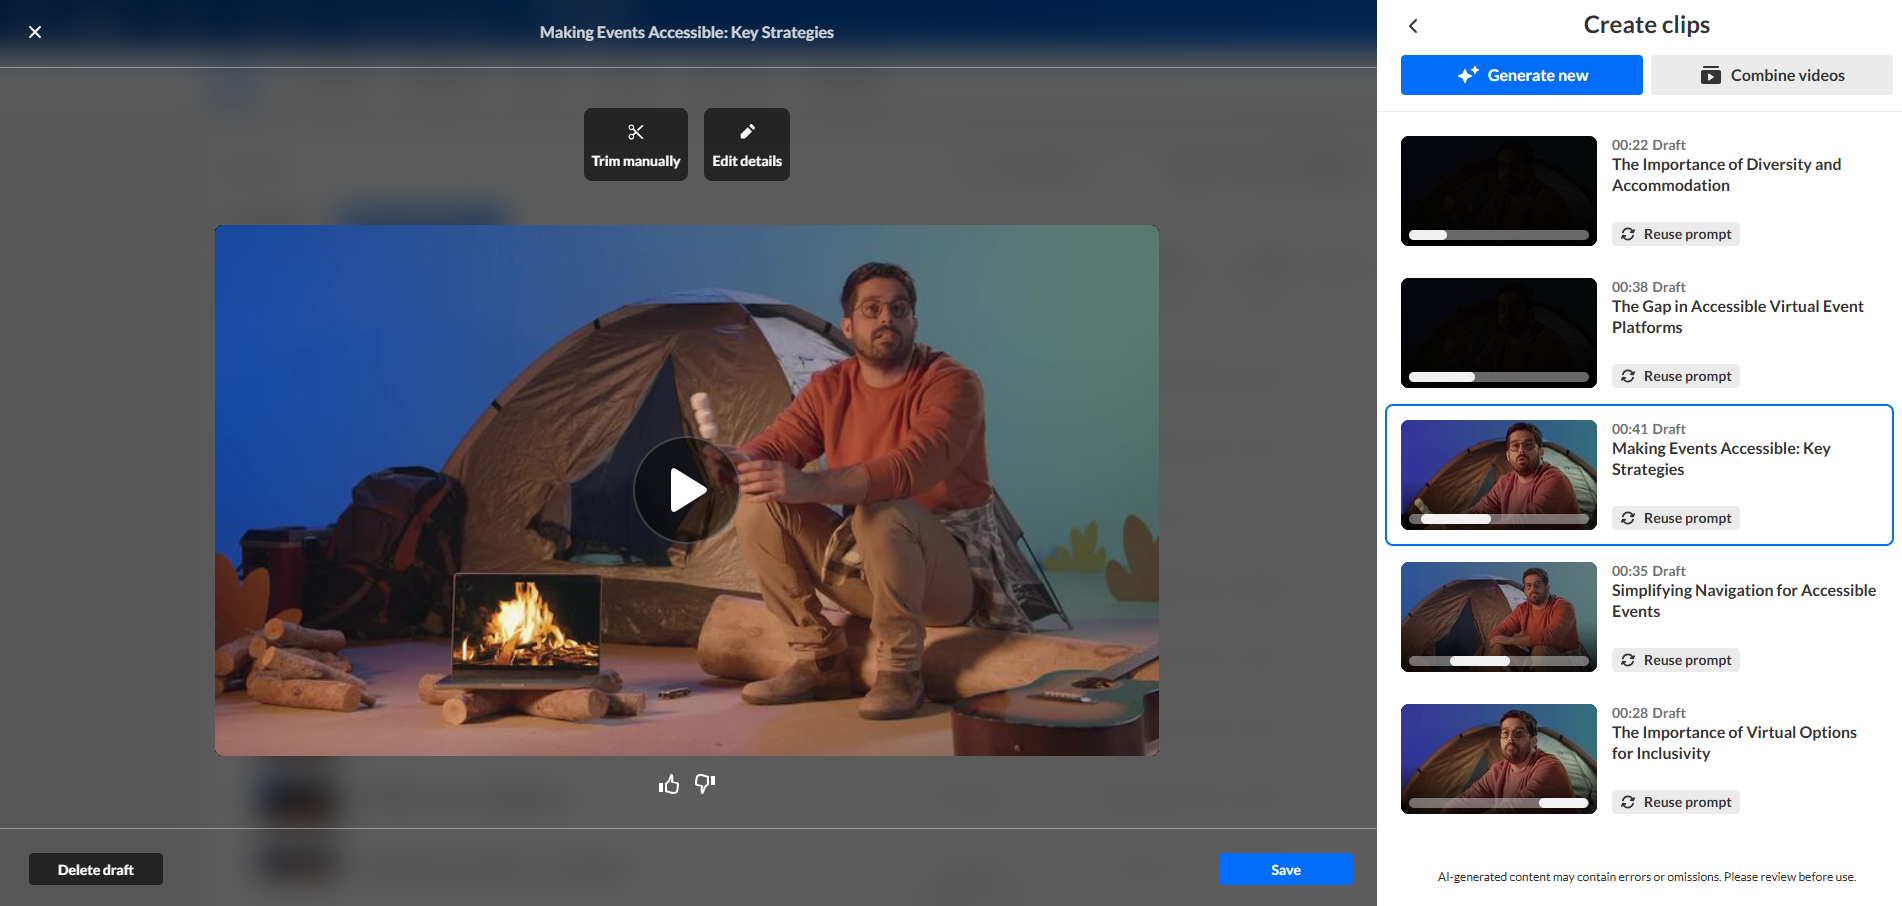Go back using the Create clips chevron
The image size is (1902, 906).
point(1413,26)
